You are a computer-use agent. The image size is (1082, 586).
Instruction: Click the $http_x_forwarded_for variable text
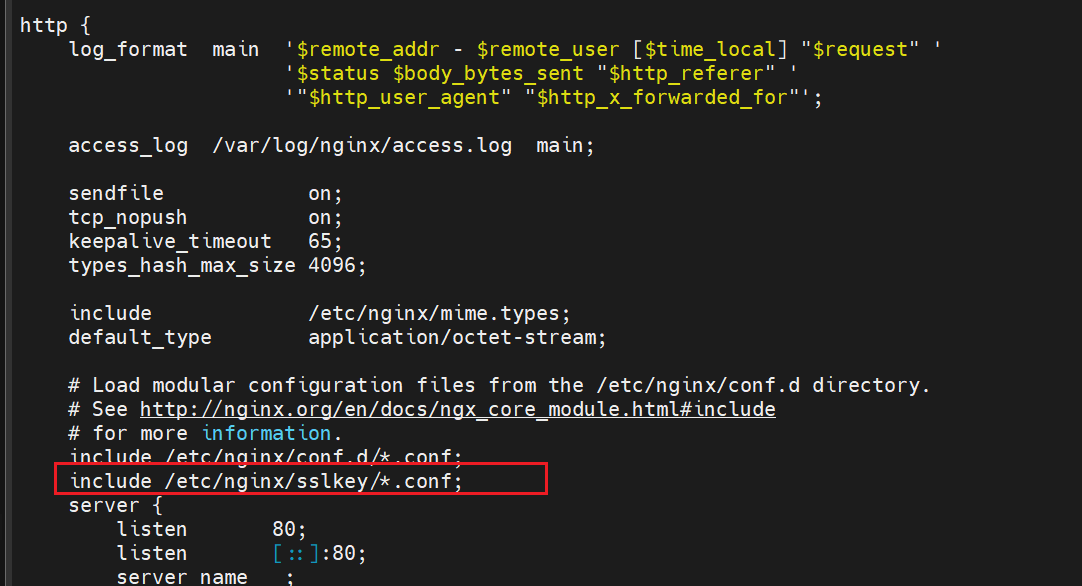[x=661, y=97]
